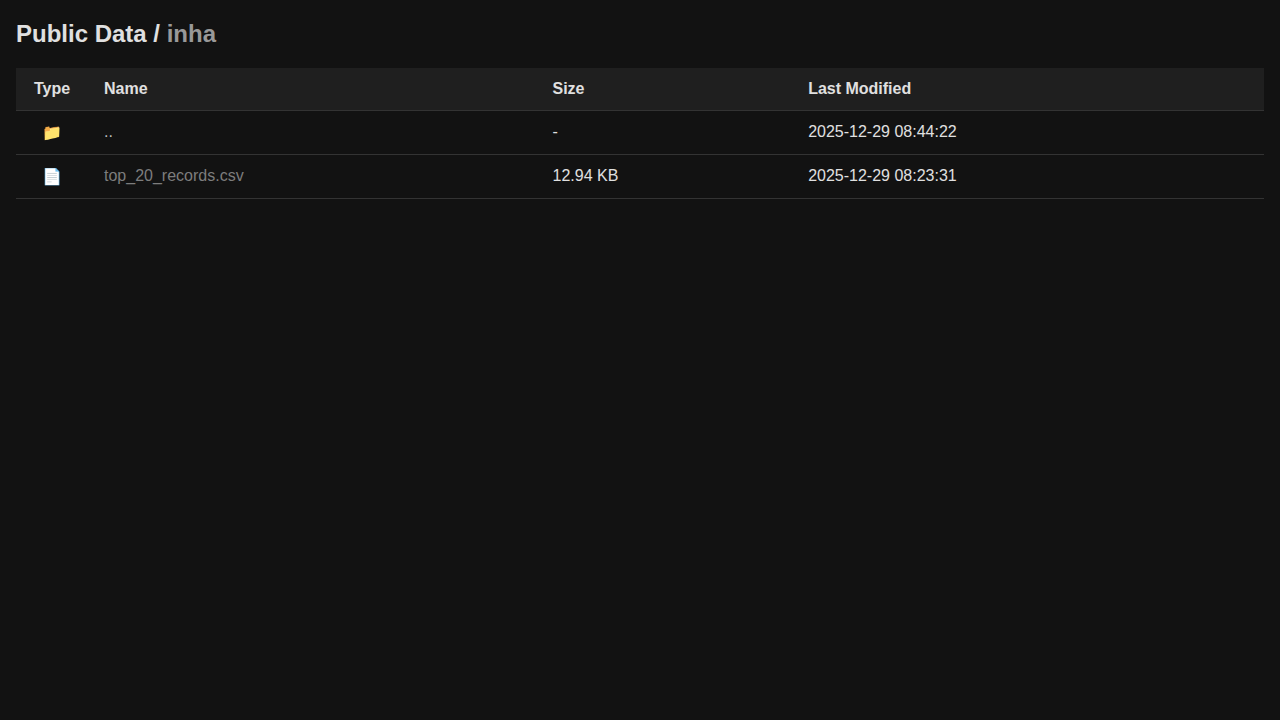Go up via the '..' link
The height and width of the screenshot is (720, 1280).
(x=108, y=132)
